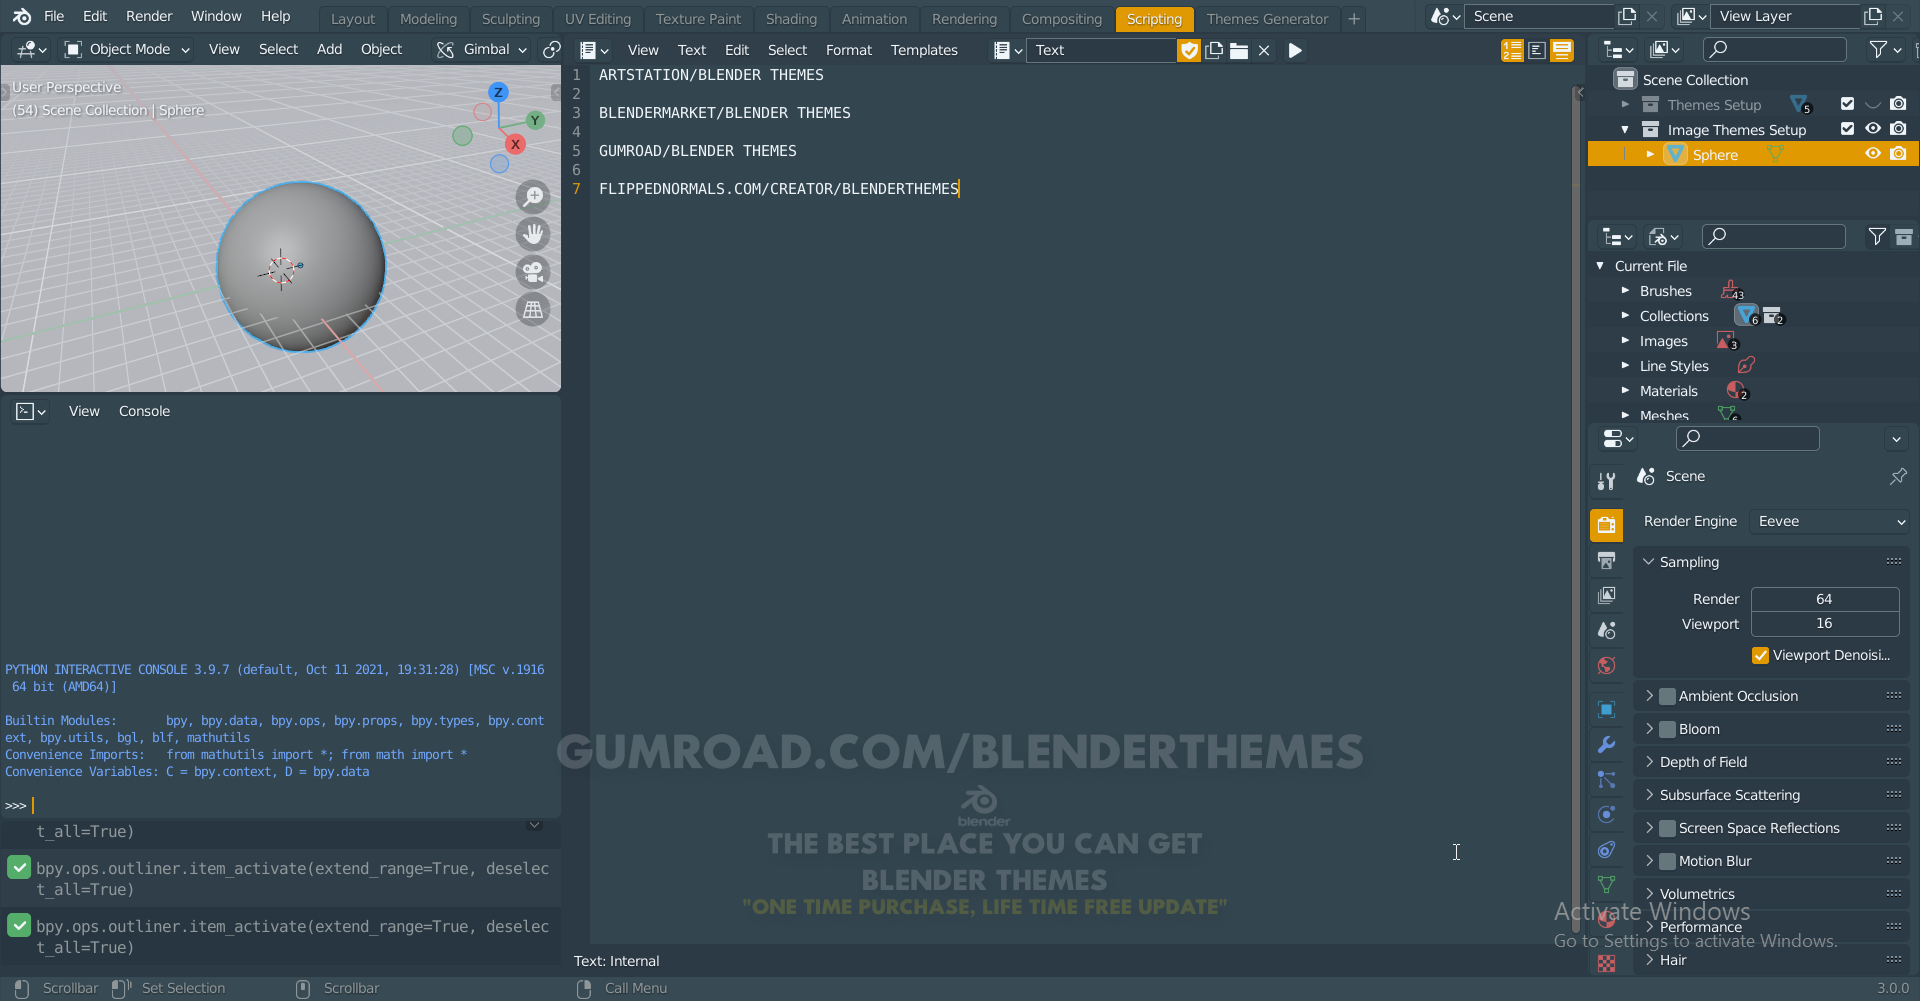Open the File menu
The height and width of the screenshot is (1001, 1920).
[x=54, y=16]
